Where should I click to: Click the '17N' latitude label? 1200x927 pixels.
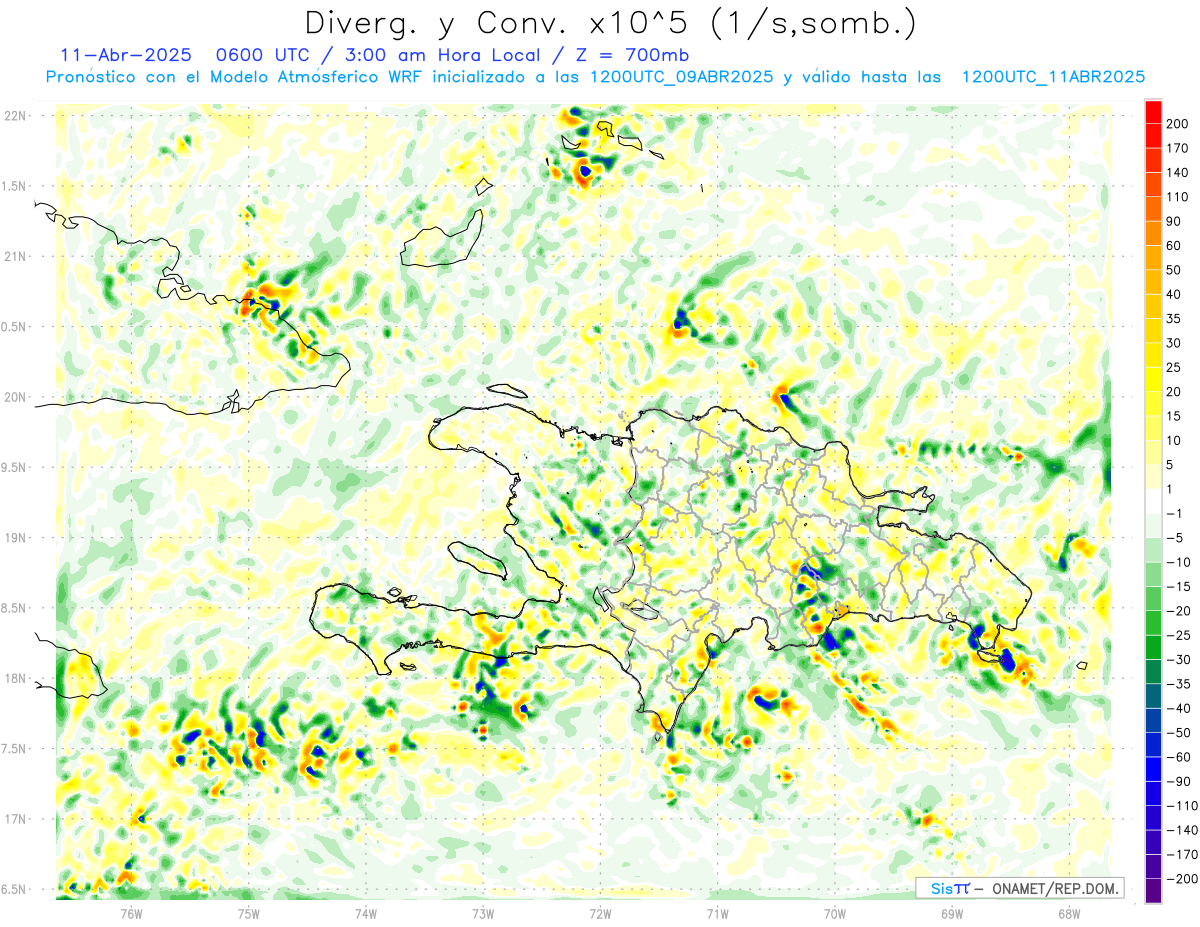pos(15,819)
